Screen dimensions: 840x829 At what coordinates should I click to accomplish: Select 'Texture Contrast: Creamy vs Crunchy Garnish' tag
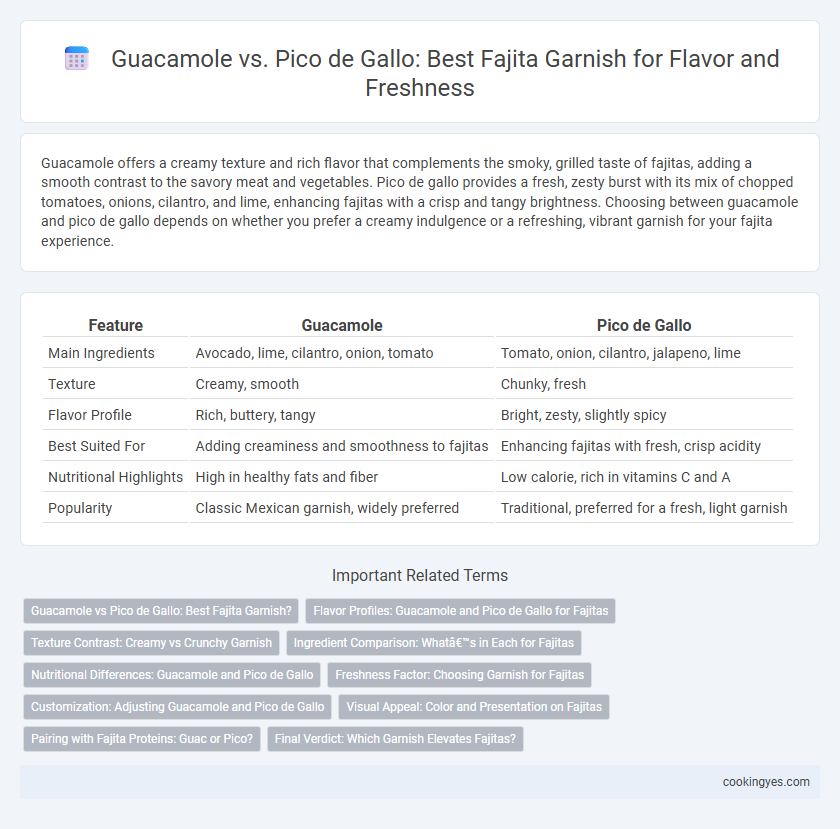tap(151, 643)
